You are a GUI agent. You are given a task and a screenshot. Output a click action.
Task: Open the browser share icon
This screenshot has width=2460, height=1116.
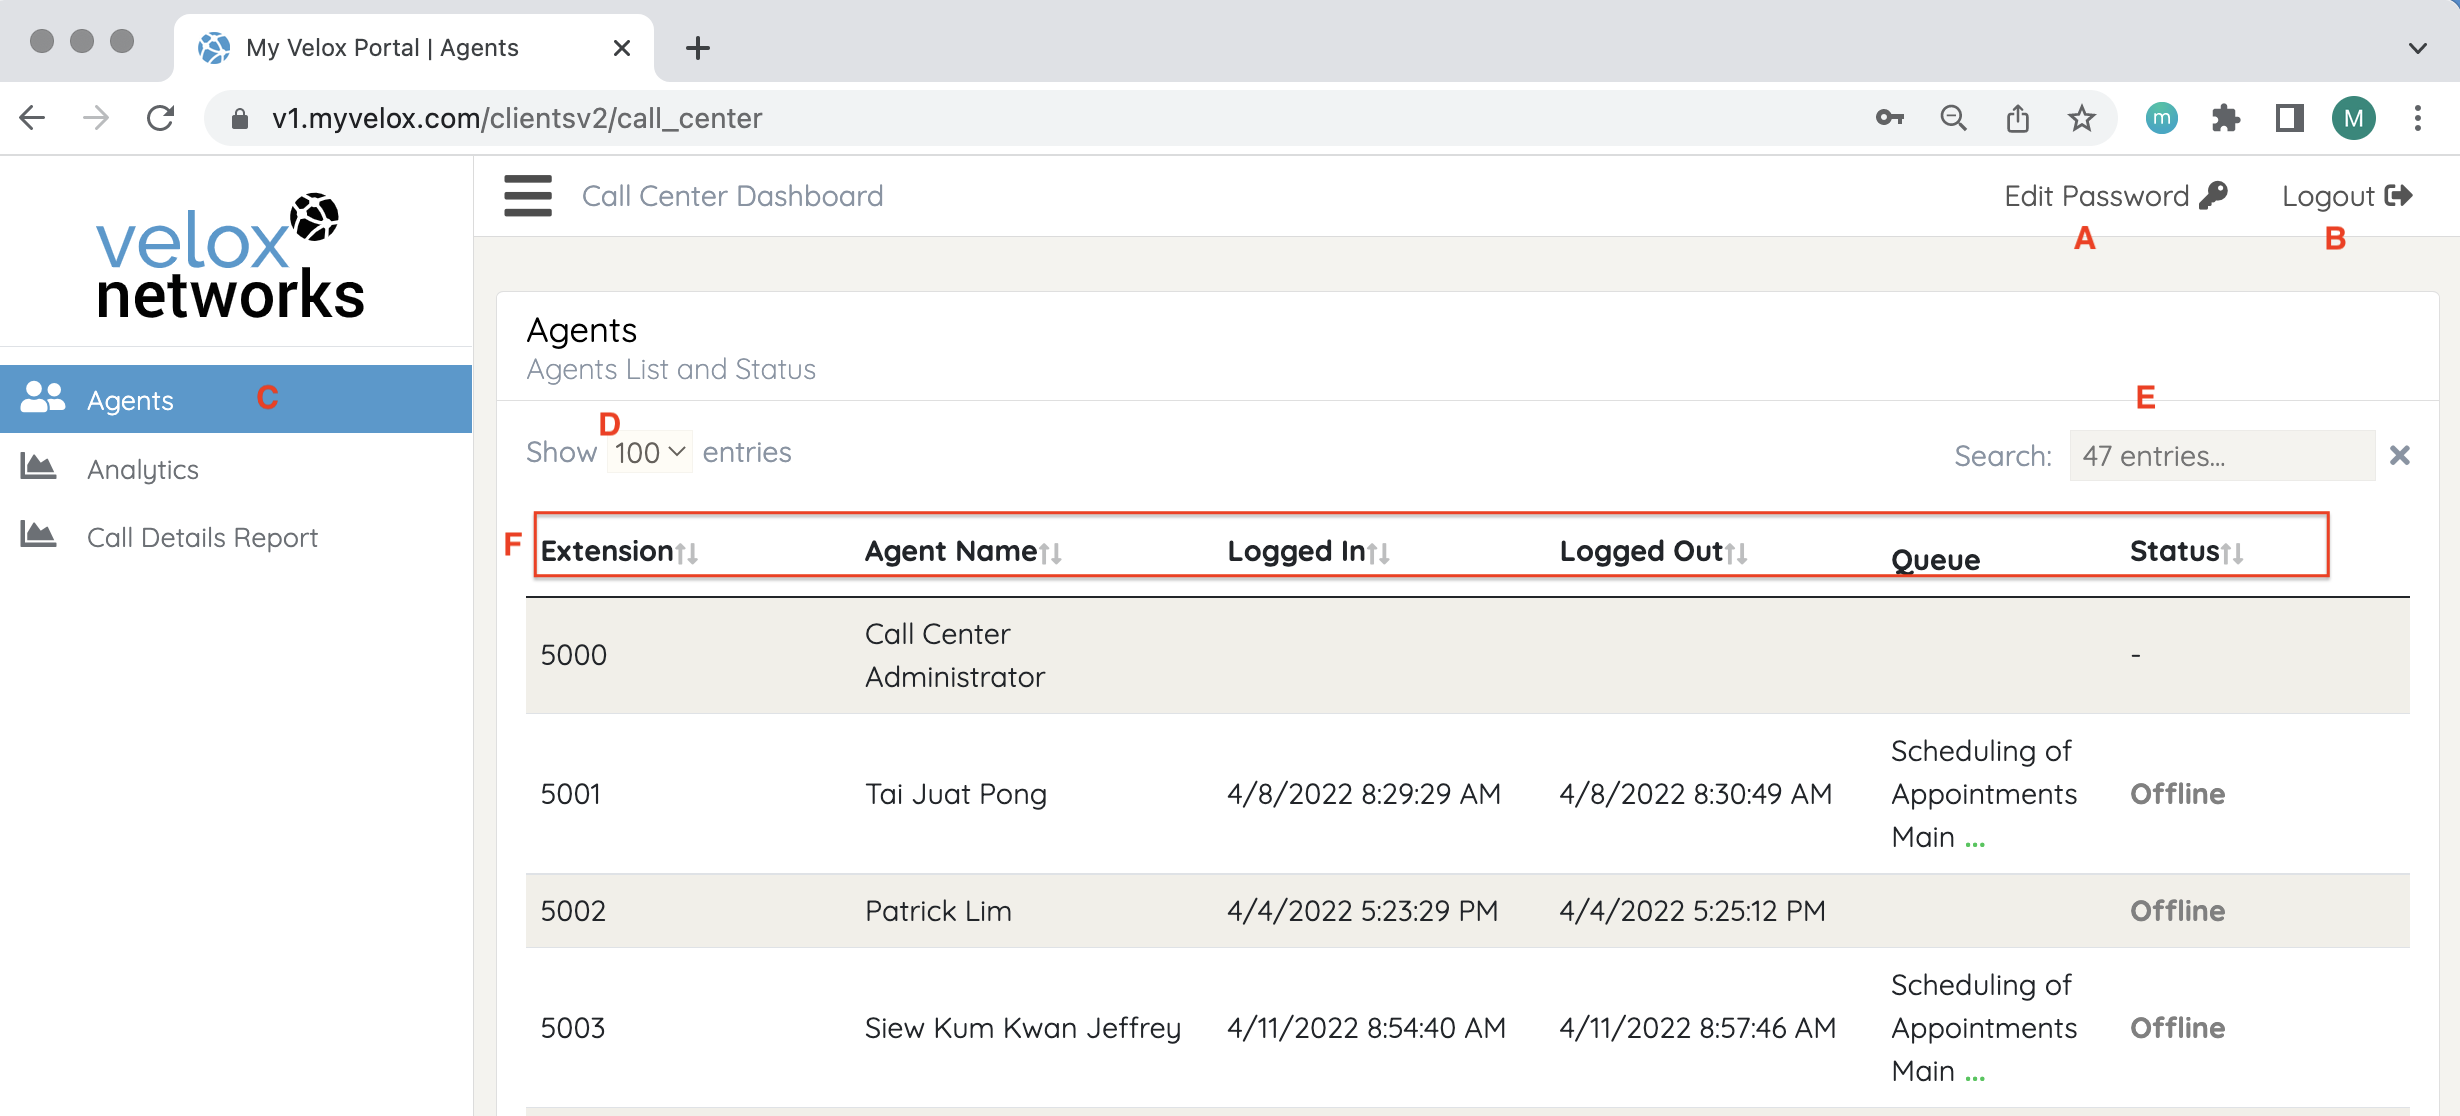(2017, 119)
